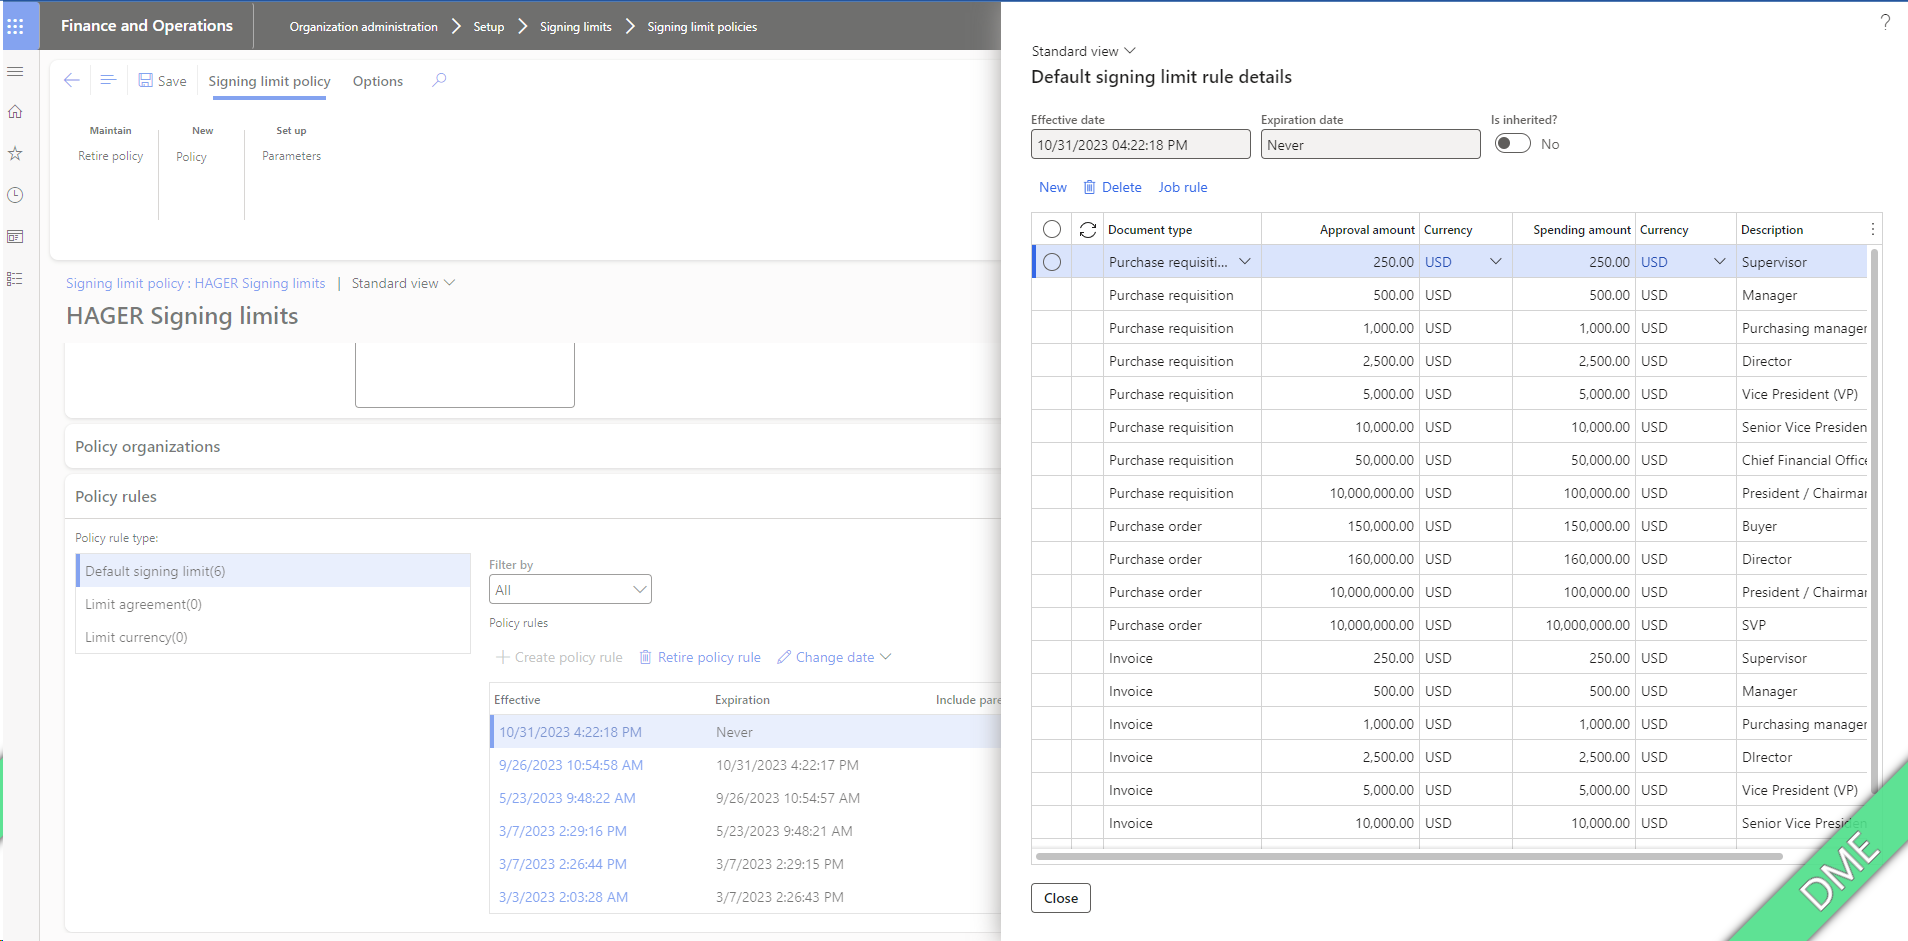
Task: Toggle the page options lines icon
Action: (x=108, y=80)
